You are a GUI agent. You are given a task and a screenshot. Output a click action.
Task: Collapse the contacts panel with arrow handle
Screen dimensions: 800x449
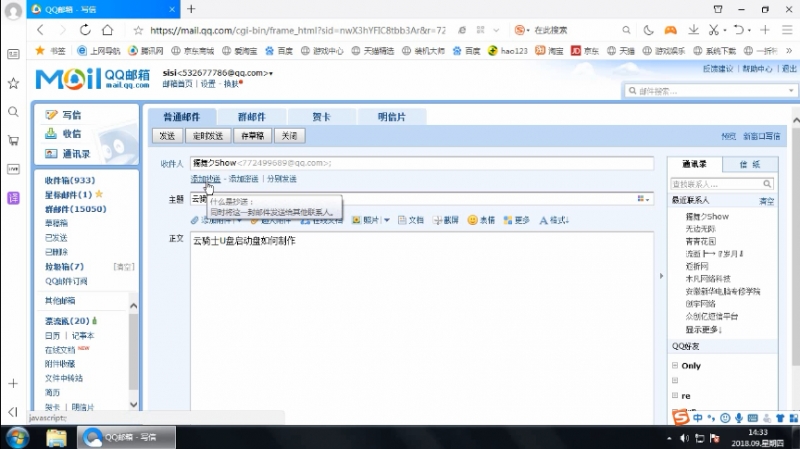pos(661,276)
